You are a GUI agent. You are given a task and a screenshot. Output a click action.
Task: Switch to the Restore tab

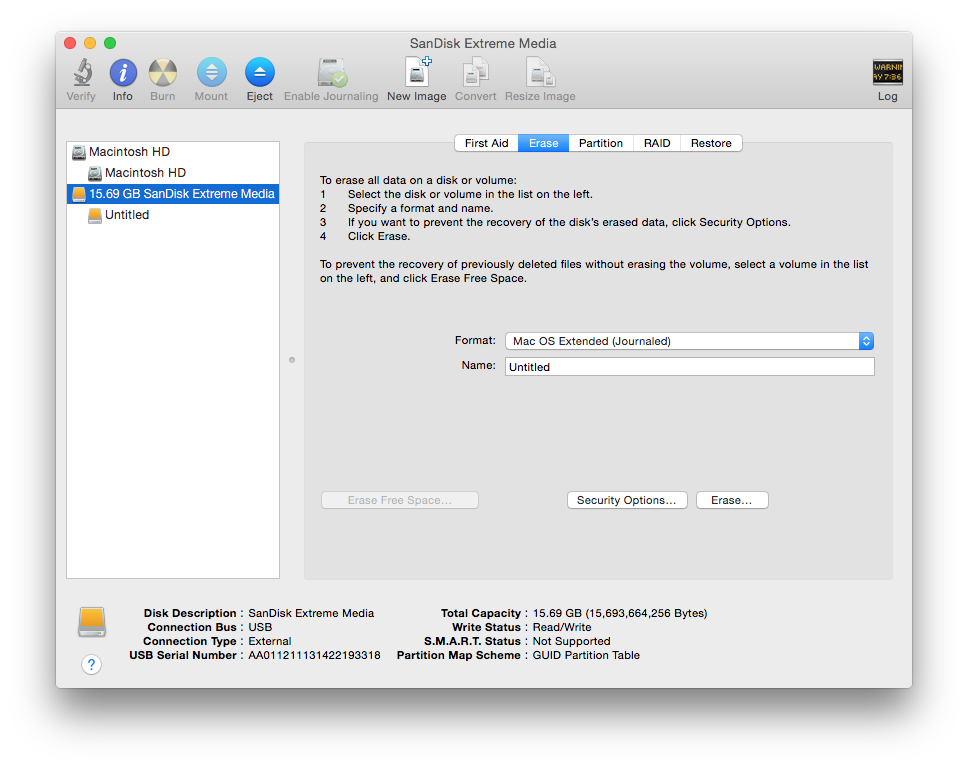pos(711,143)
